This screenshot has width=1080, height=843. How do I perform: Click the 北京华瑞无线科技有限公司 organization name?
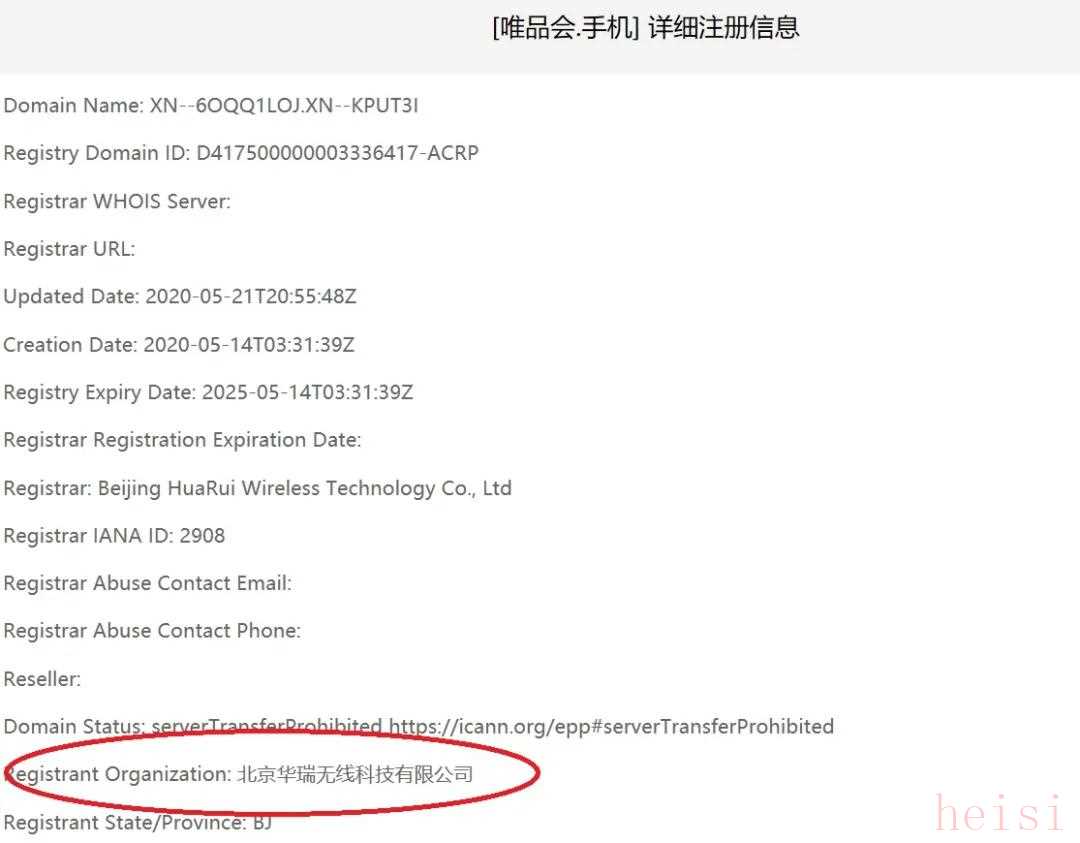[355, 775]
